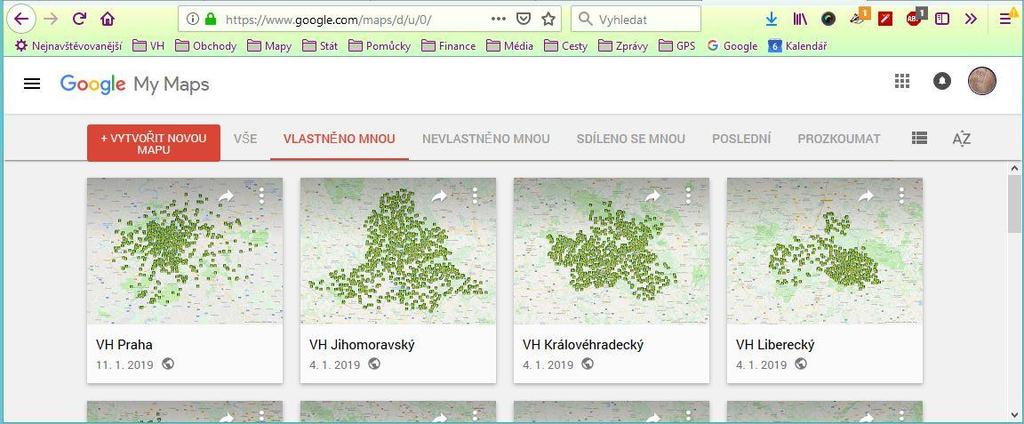Show more toolbar tools chevron
Image resolution: width=1024 pixels, height=424 pixels.
[970, 20]
